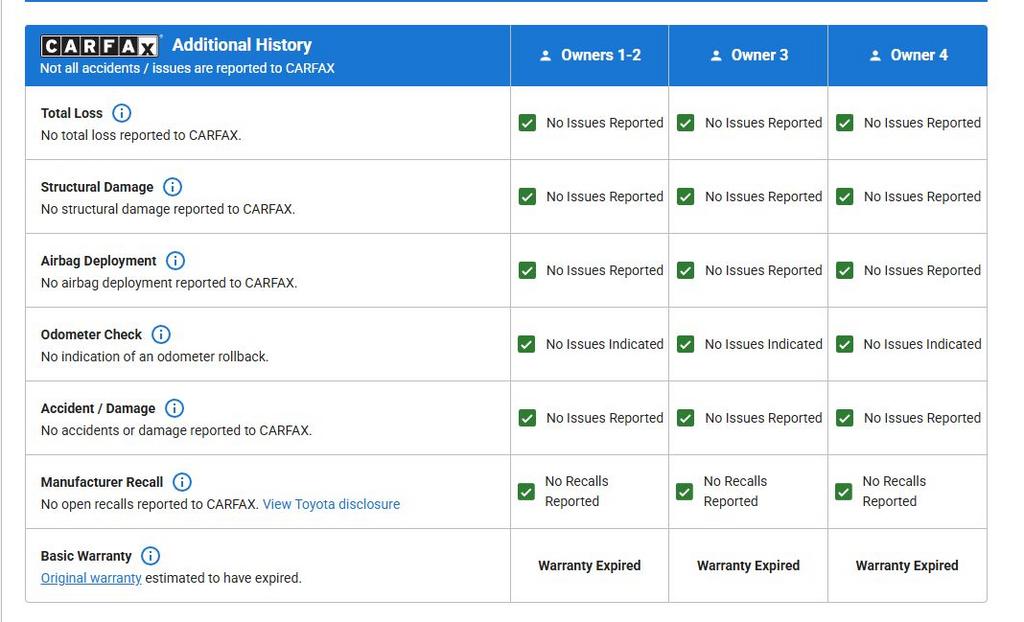
Task: Select the Owners 1-2 column header
Action: pyautogui.click(x=590, y=56)
